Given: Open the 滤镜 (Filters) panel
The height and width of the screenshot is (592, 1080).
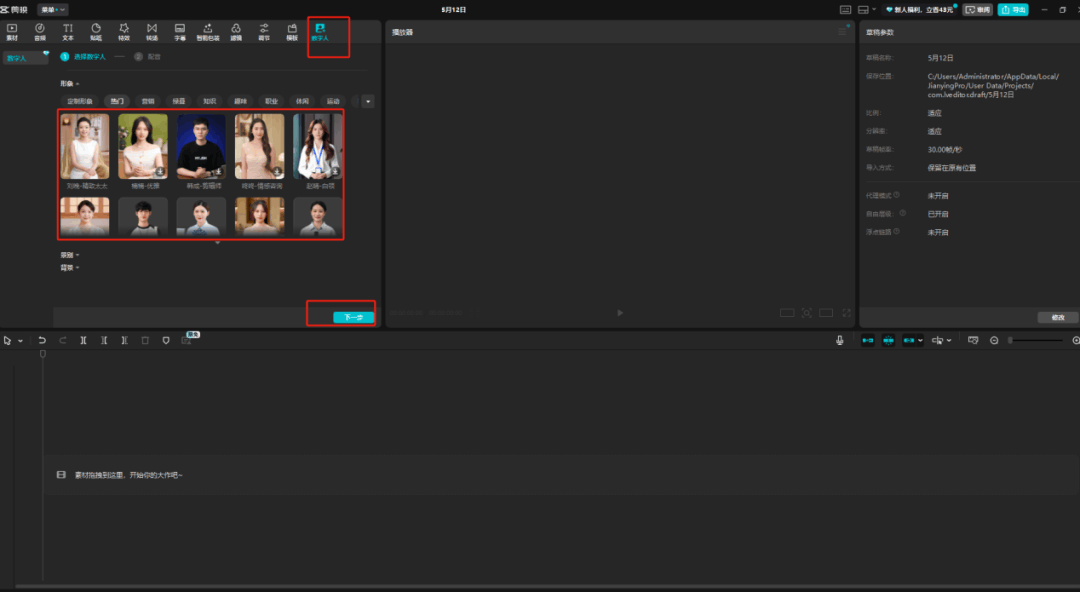Looking at the screenshot, I should click(236, 31).
